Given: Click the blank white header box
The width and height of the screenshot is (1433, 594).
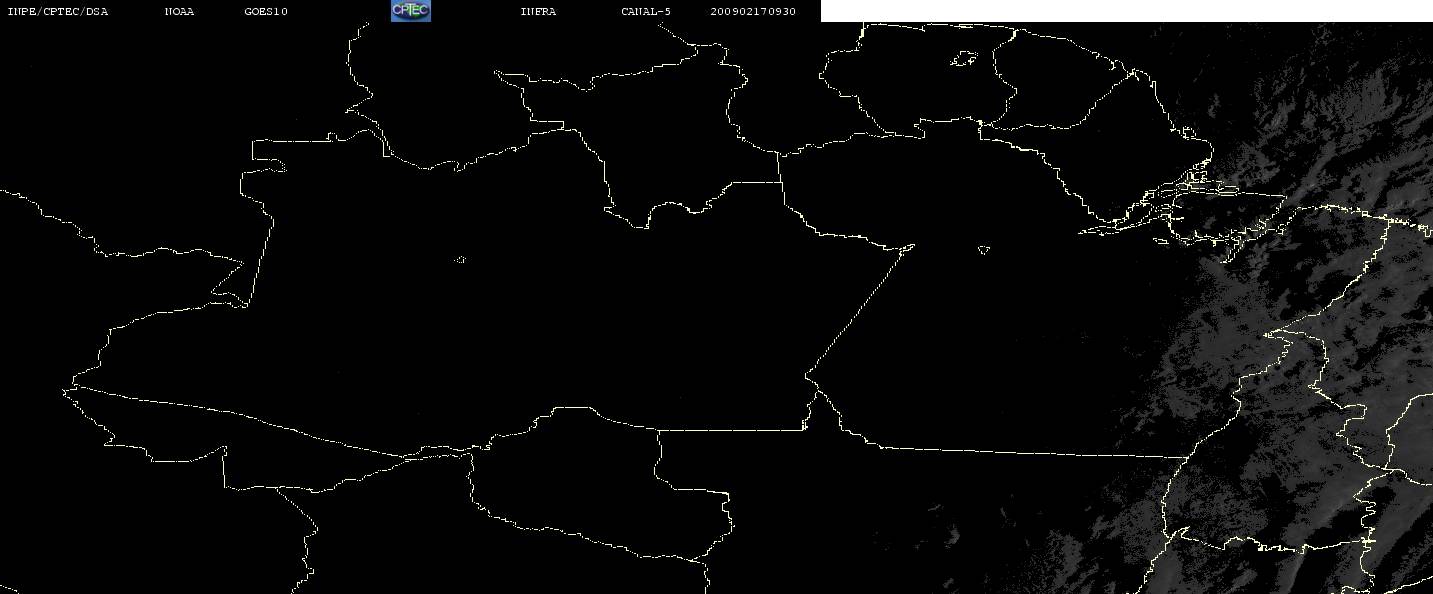Looking at the screenshot, I should 1126,11.
